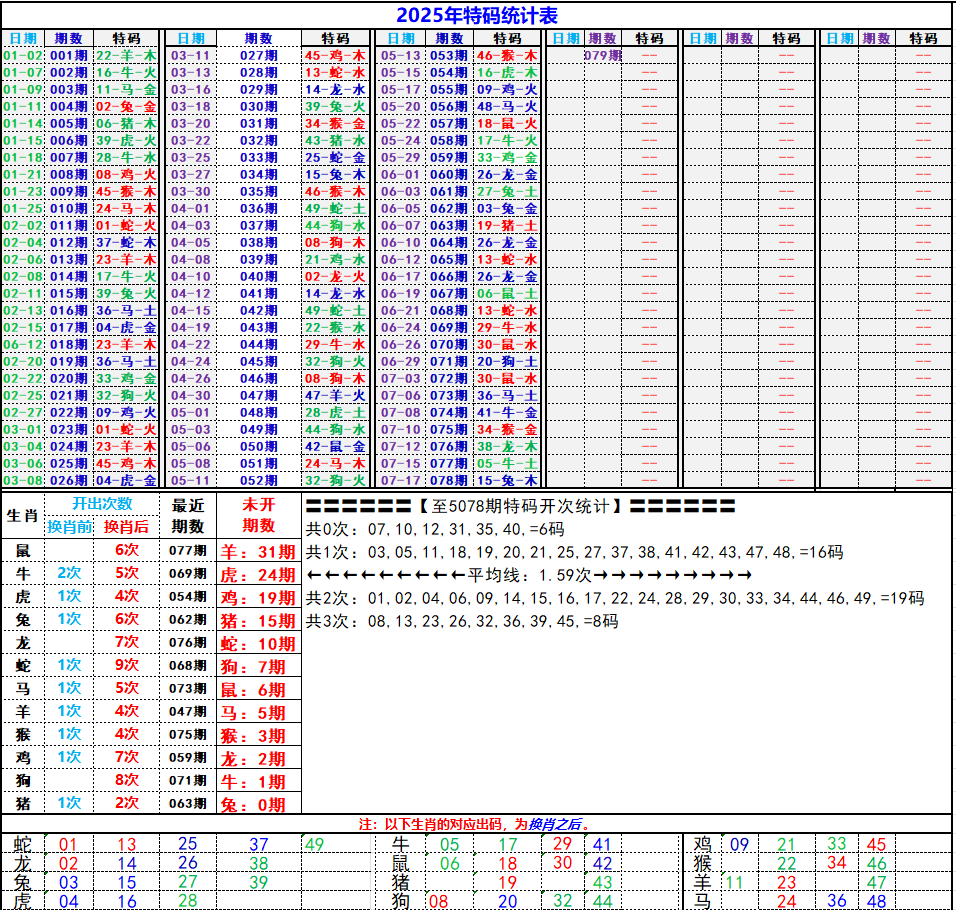This screenshot has height=915, width=956.
Task: Click the 开出次数 column header
Action: (101, 504)
